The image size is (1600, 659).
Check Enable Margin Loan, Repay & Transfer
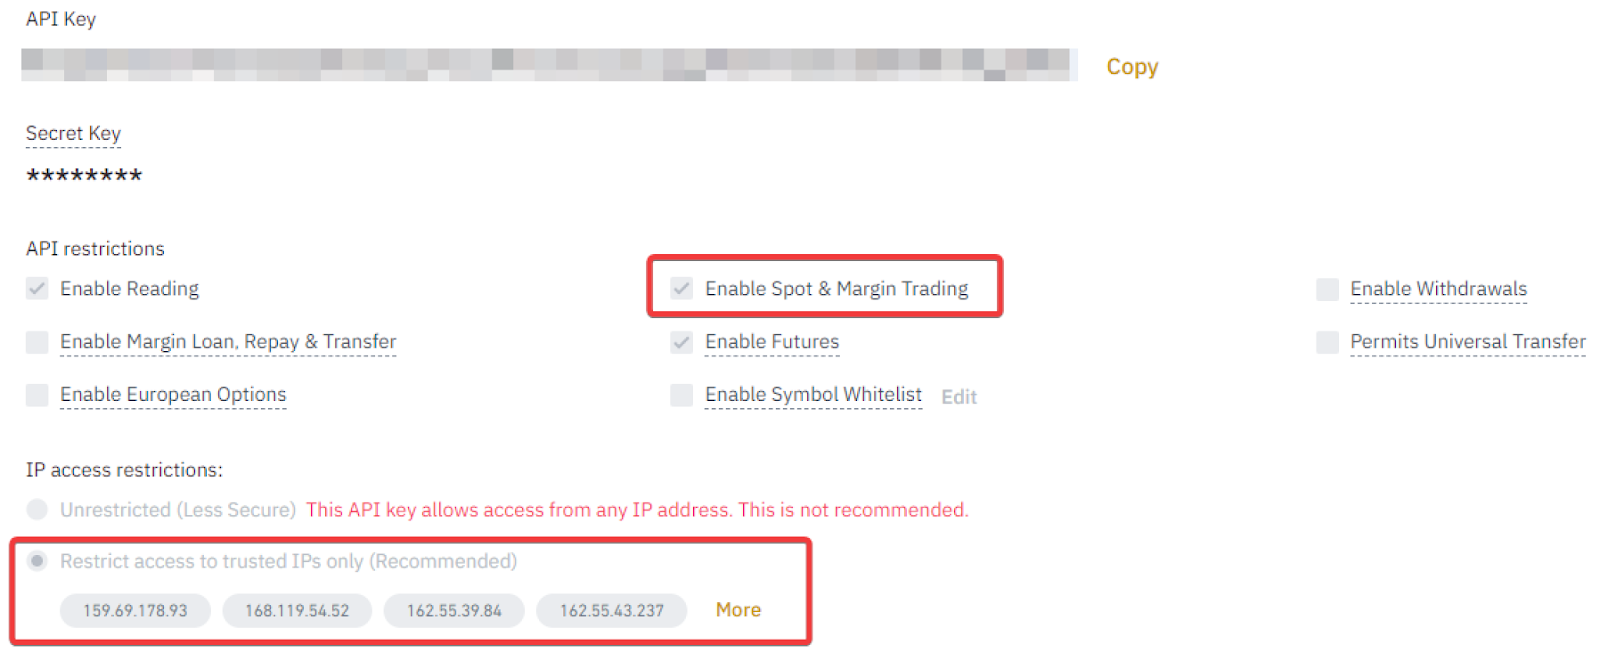pyautogui.click(x=37, y=342)
